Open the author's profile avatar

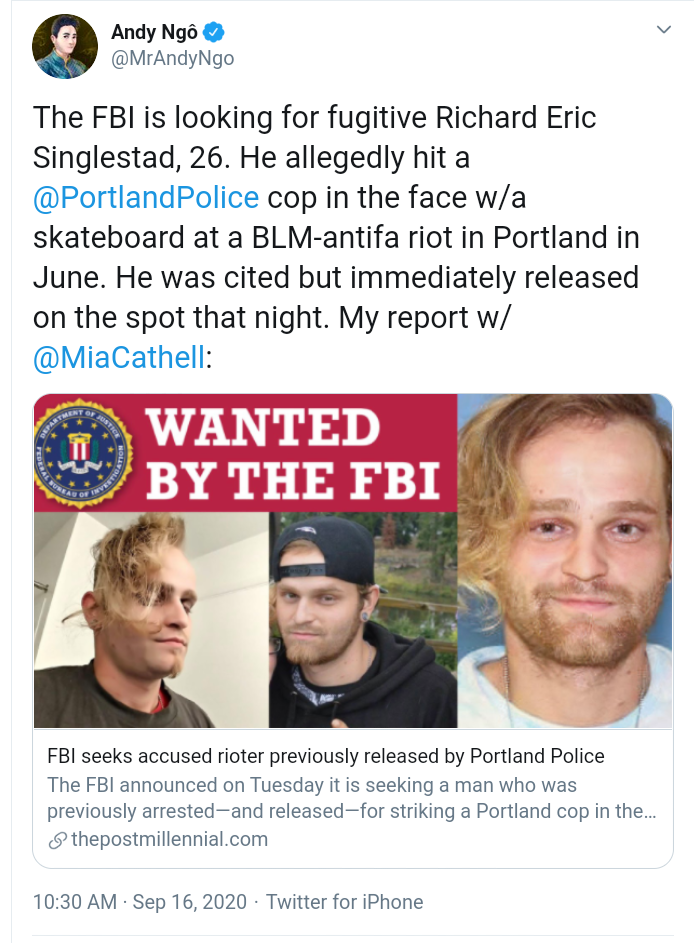point(63,46)
